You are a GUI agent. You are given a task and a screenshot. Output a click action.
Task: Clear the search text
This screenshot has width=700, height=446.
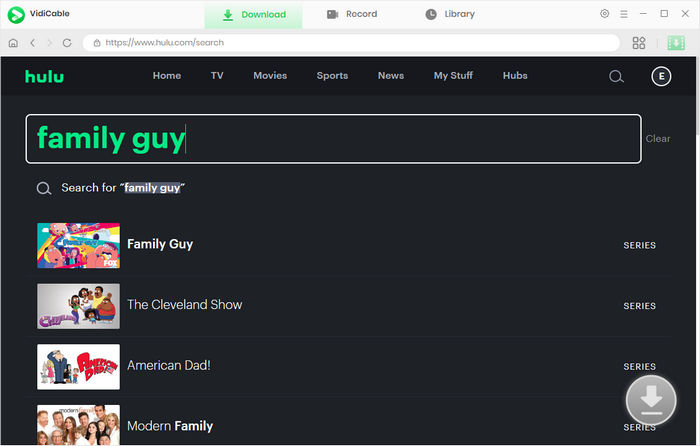(x=658, y=139)
